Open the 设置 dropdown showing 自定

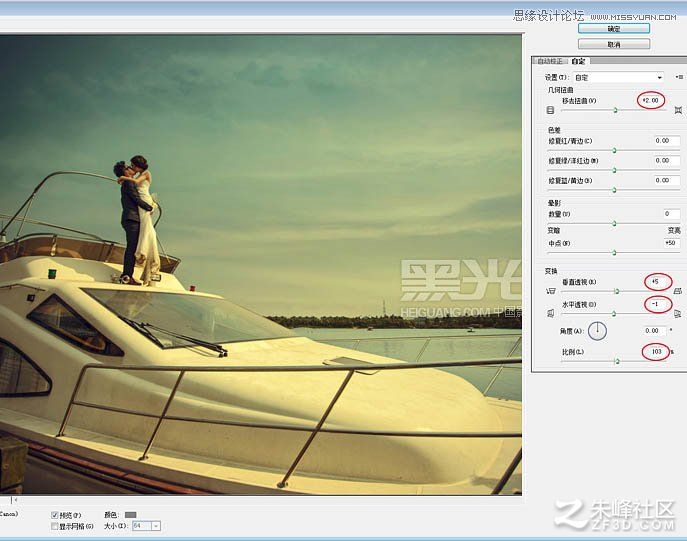click(x=618, y=78)
